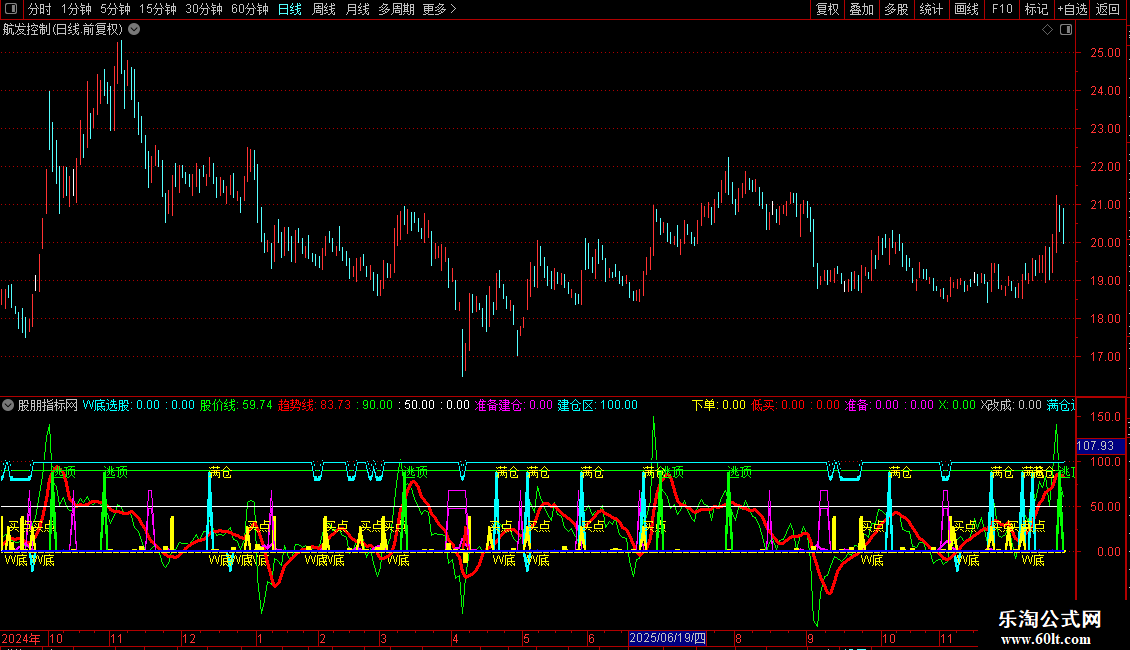Open F10 company information

pyautogui.click(x=1002, y=10)
